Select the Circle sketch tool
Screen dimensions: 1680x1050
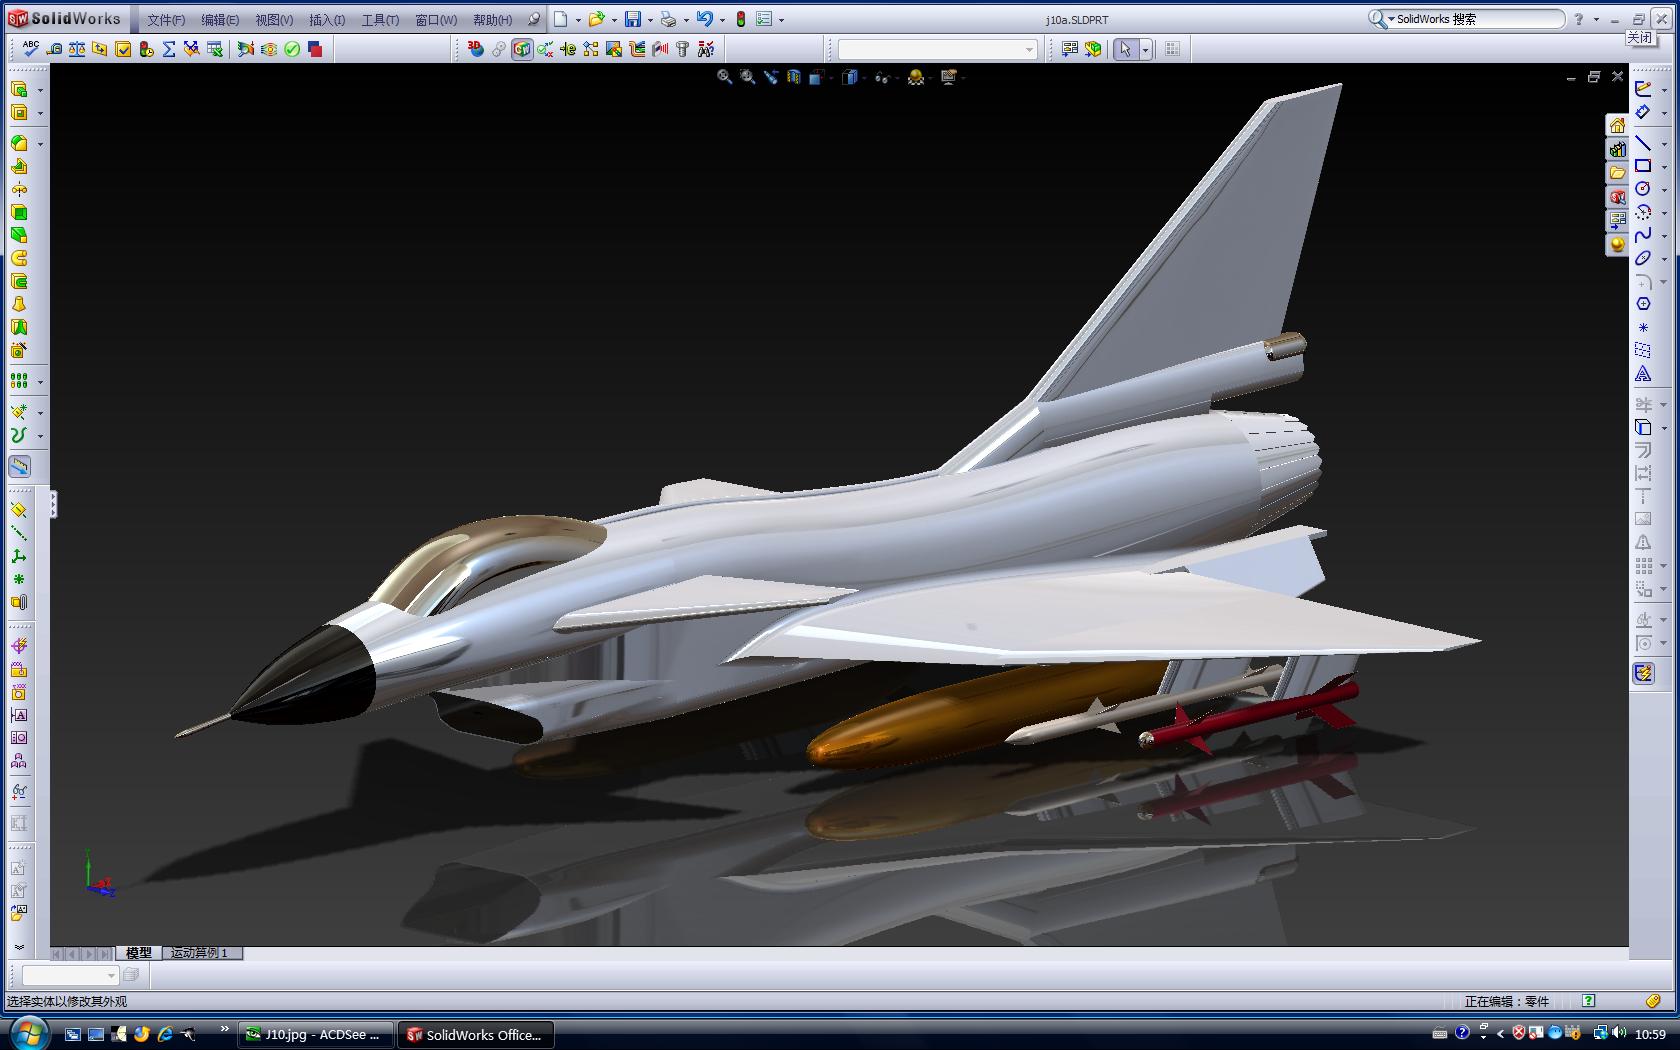point(1643,189)
